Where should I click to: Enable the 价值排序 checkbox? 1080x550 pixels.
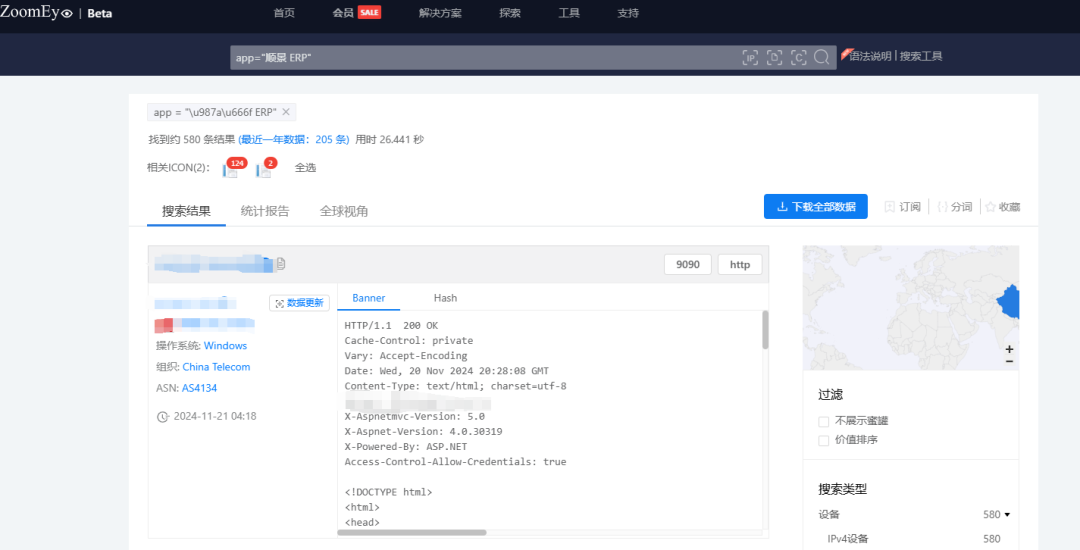point(823,440)
